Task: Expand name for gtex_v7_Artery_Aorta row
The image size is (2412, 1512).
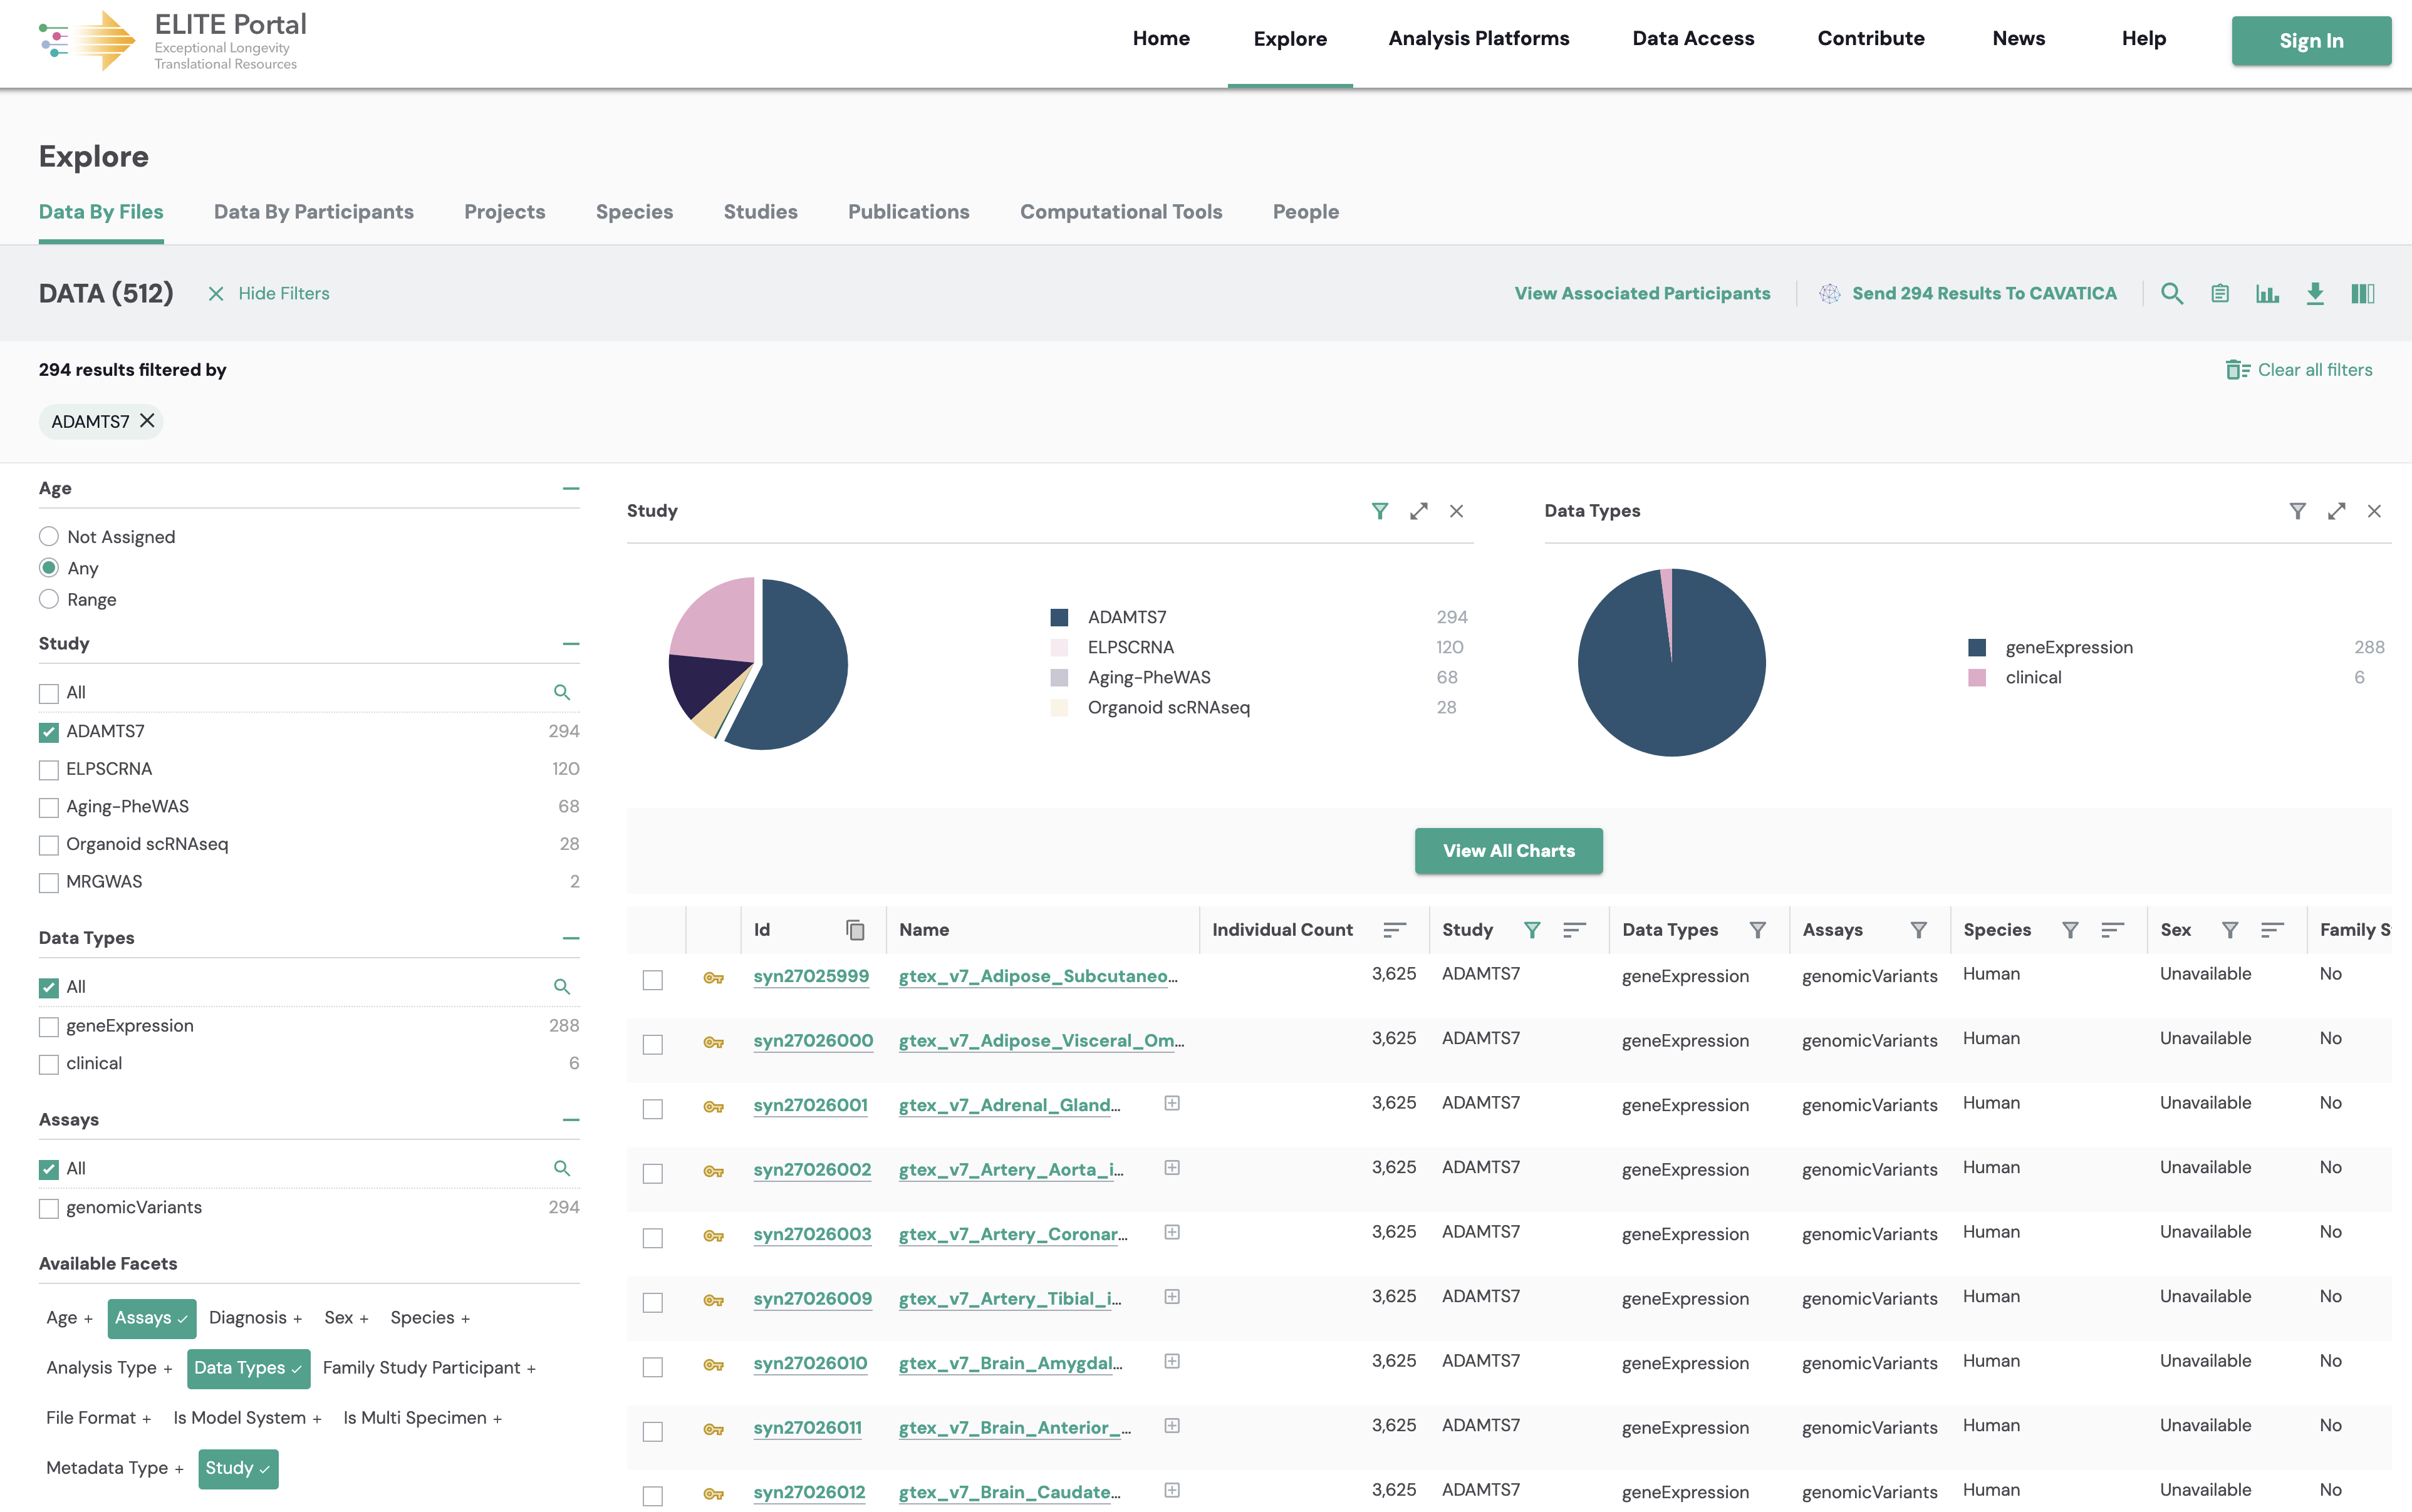Action: [1172, 1167]
